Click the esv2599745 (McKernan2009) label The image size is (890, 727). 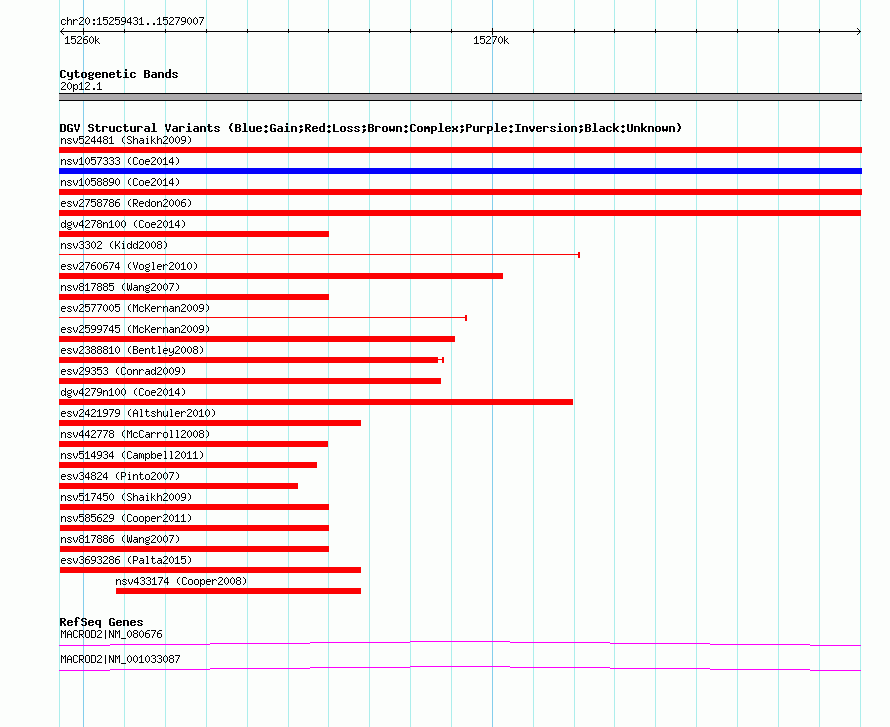[135, 329]
